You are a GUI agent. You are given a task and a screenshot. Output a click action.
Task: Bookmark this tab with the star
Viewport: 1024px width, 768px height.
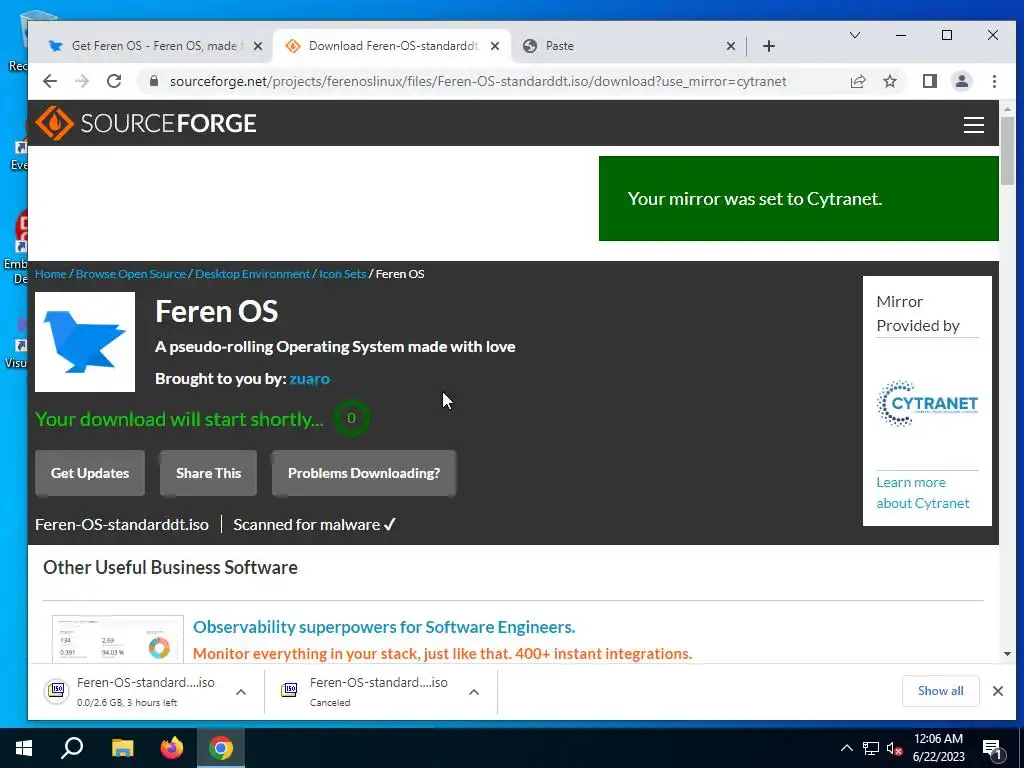point(889,81)
